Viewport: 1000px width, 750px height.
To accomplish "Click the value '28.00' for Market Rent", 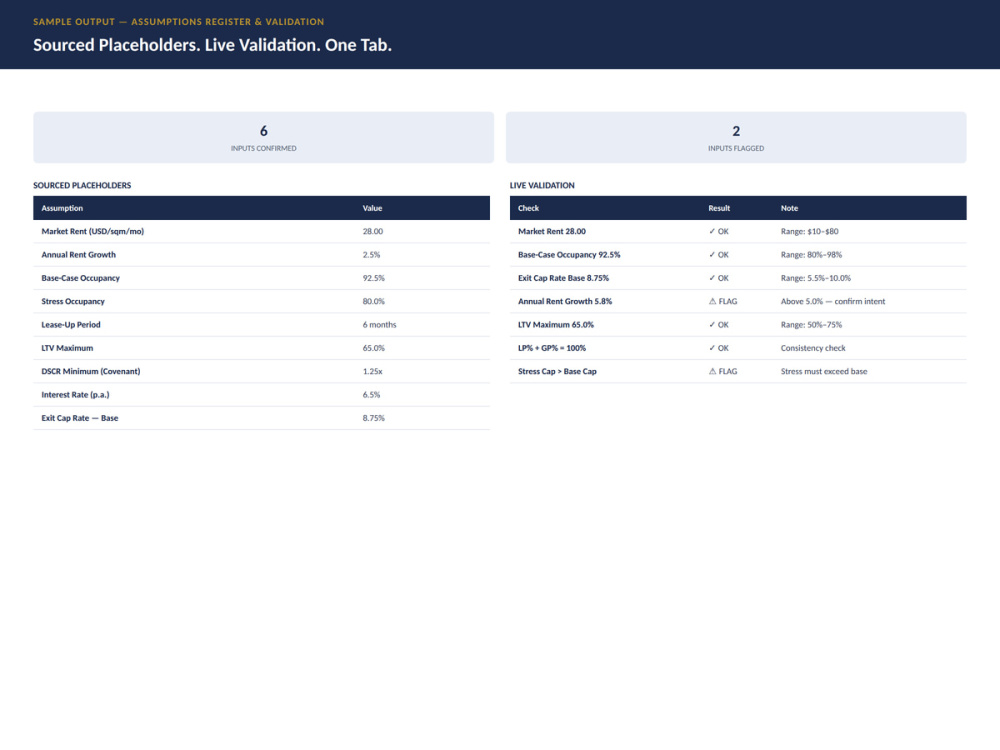I will 373,232.
